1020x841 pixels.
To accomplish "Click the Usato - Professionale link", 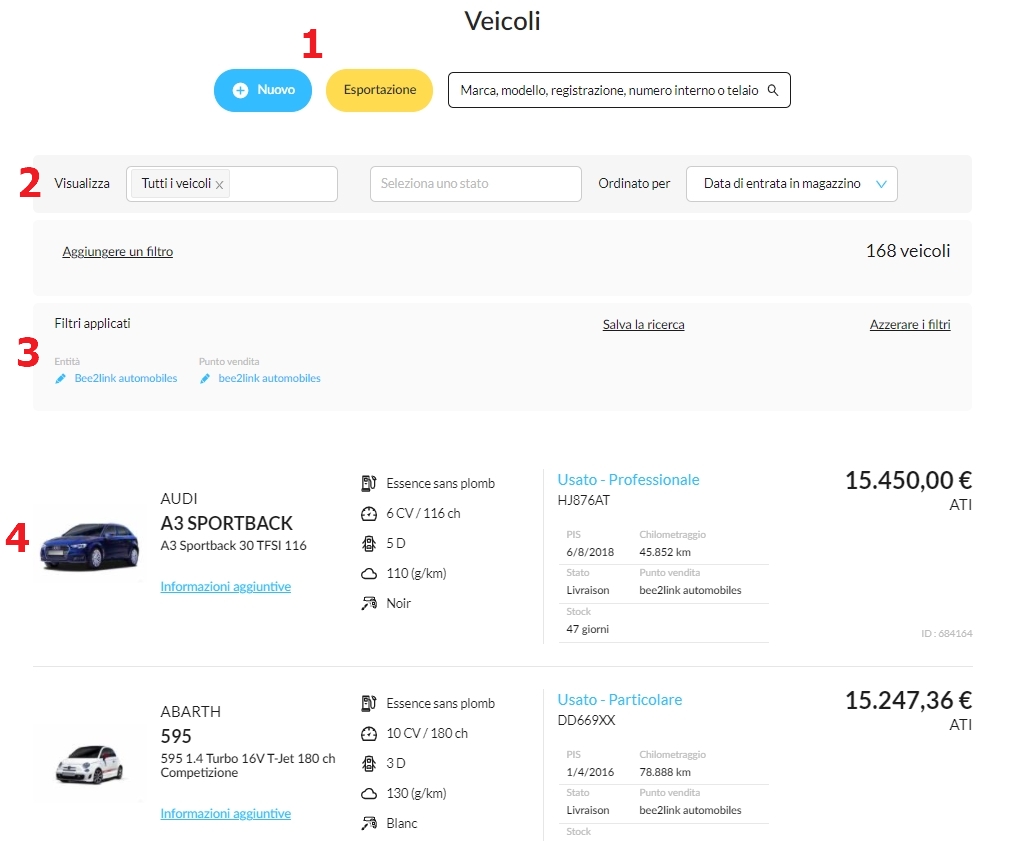I will pos(628,480).
